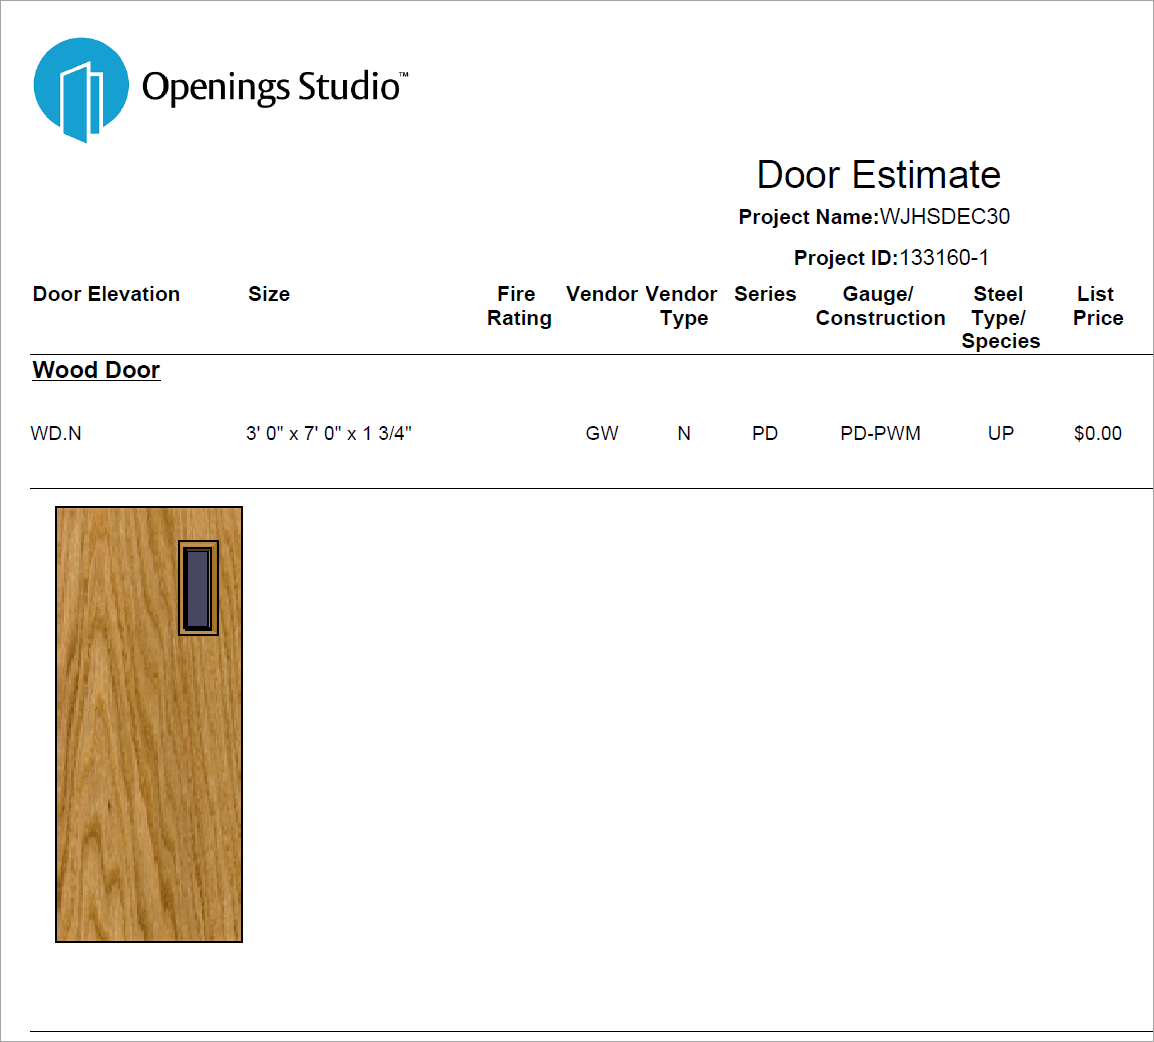Select the Door Estimate title

point(879,175)
